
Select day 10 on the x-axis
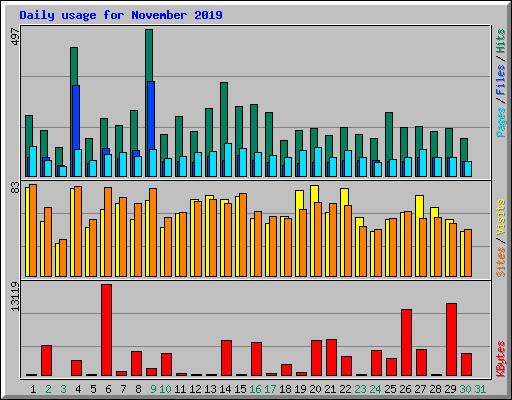coord(165,389)
